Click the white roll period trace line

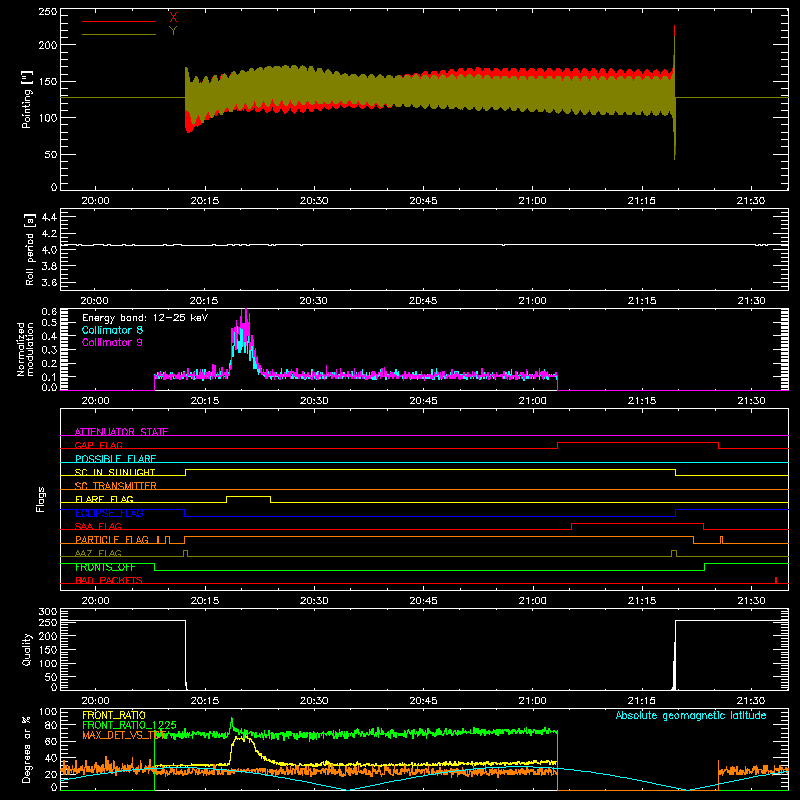coord(423,245)
